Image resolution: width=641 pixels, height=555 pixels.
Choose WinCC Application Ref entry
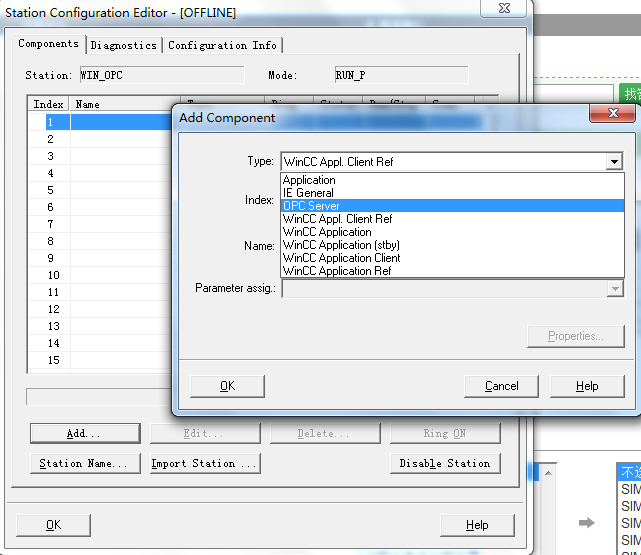tap(452, 271)
